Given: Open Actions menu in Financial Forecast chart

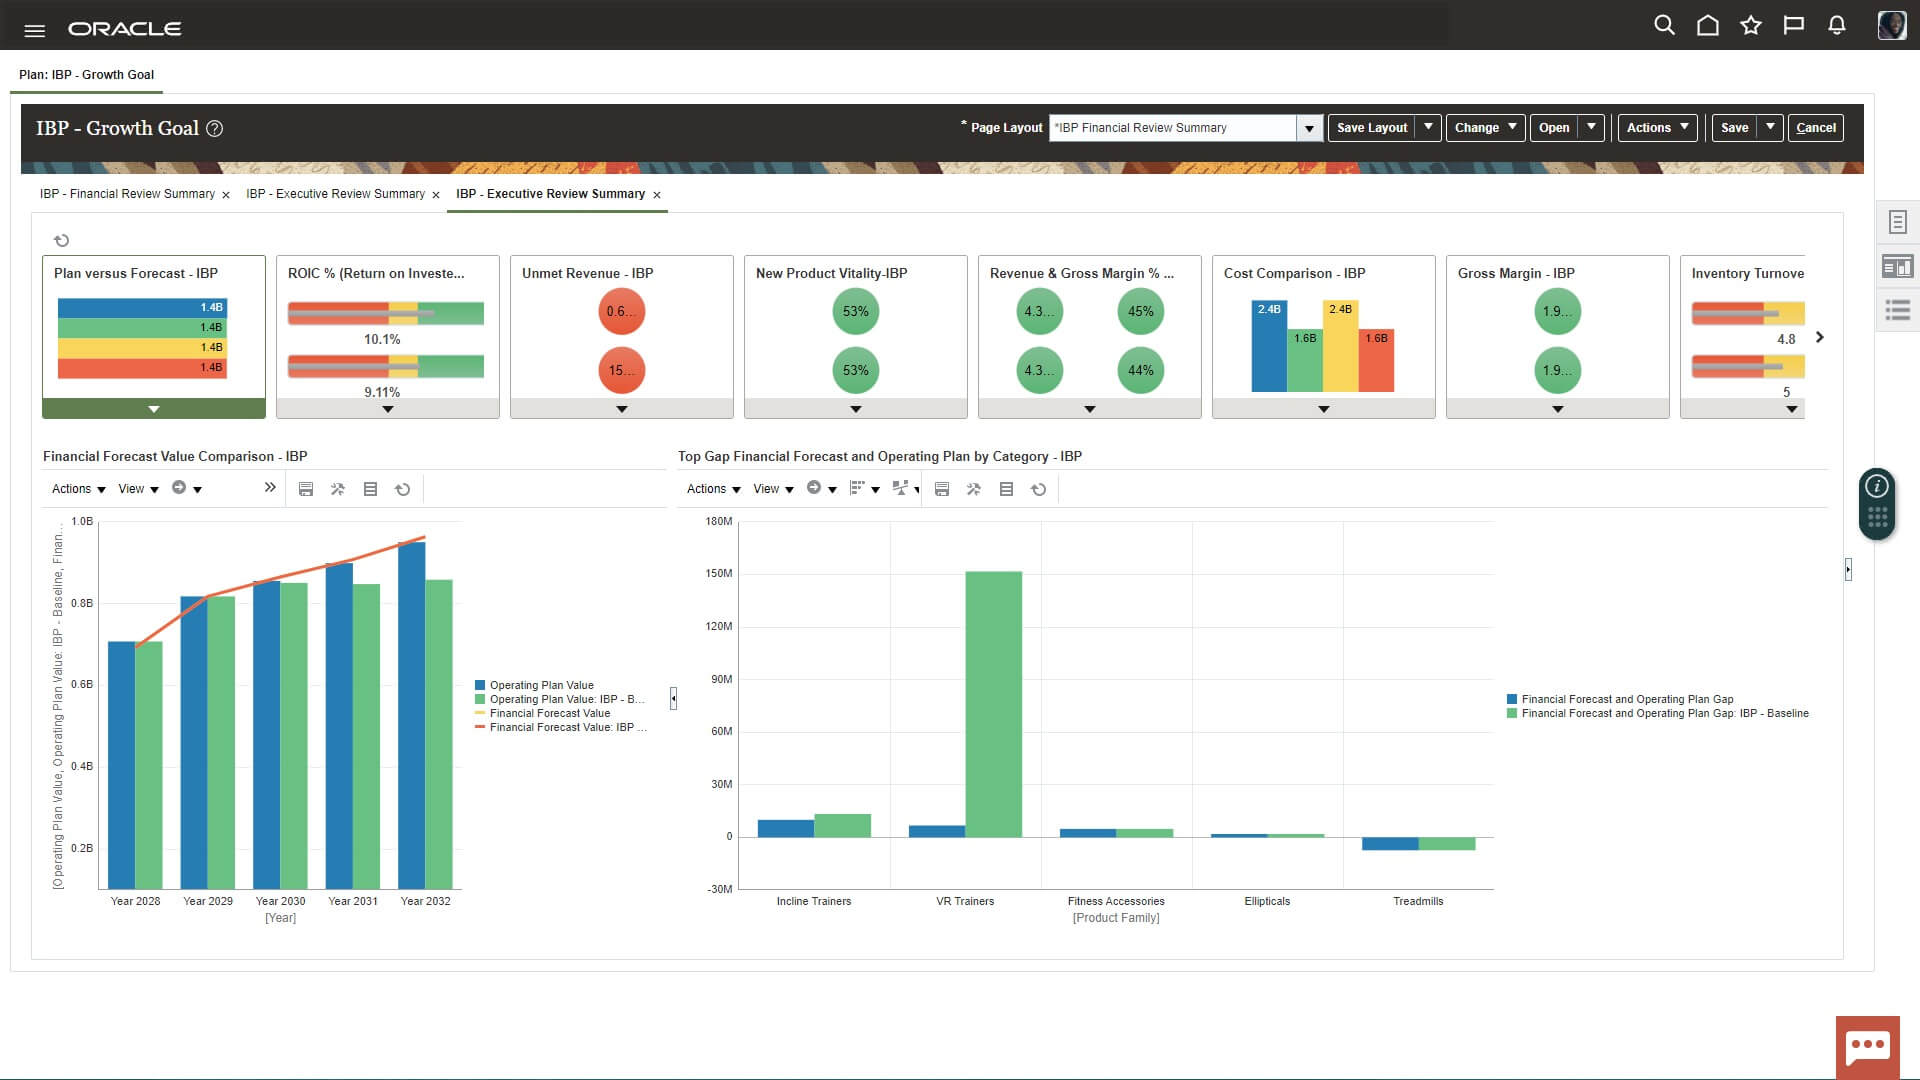Looking at the screenshot, I should pyautogui.click(x=78, y=489).
